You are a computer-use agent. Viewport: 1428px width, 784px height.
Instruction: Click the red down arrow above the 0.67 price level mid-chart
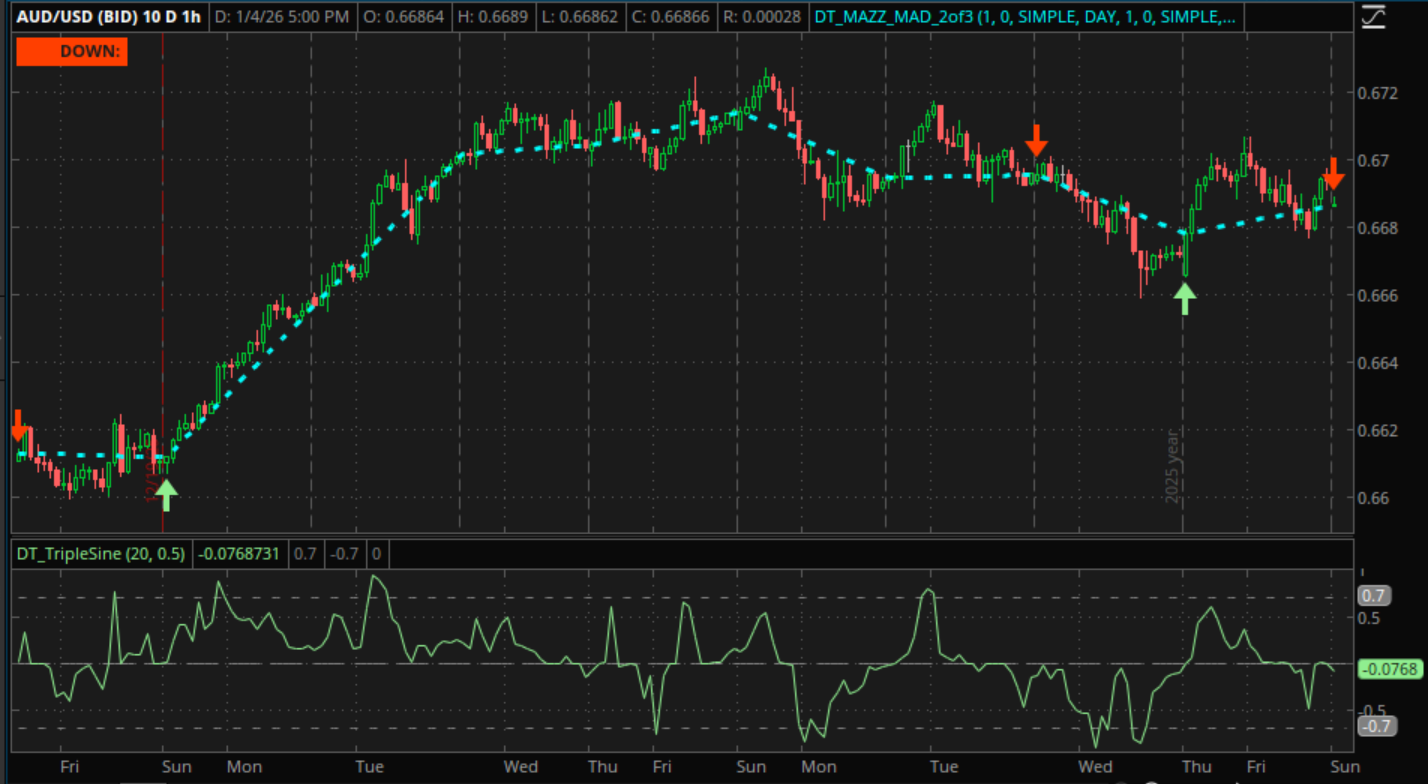coord(1038,140)
